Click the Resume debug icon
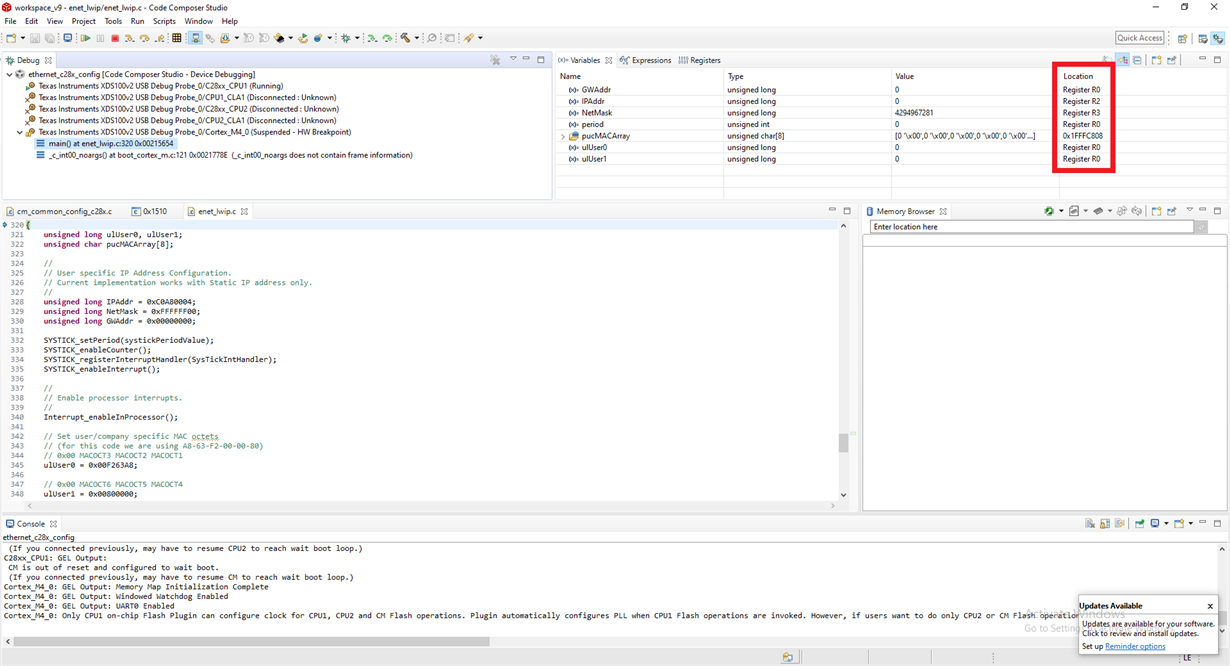 (86, 38)
